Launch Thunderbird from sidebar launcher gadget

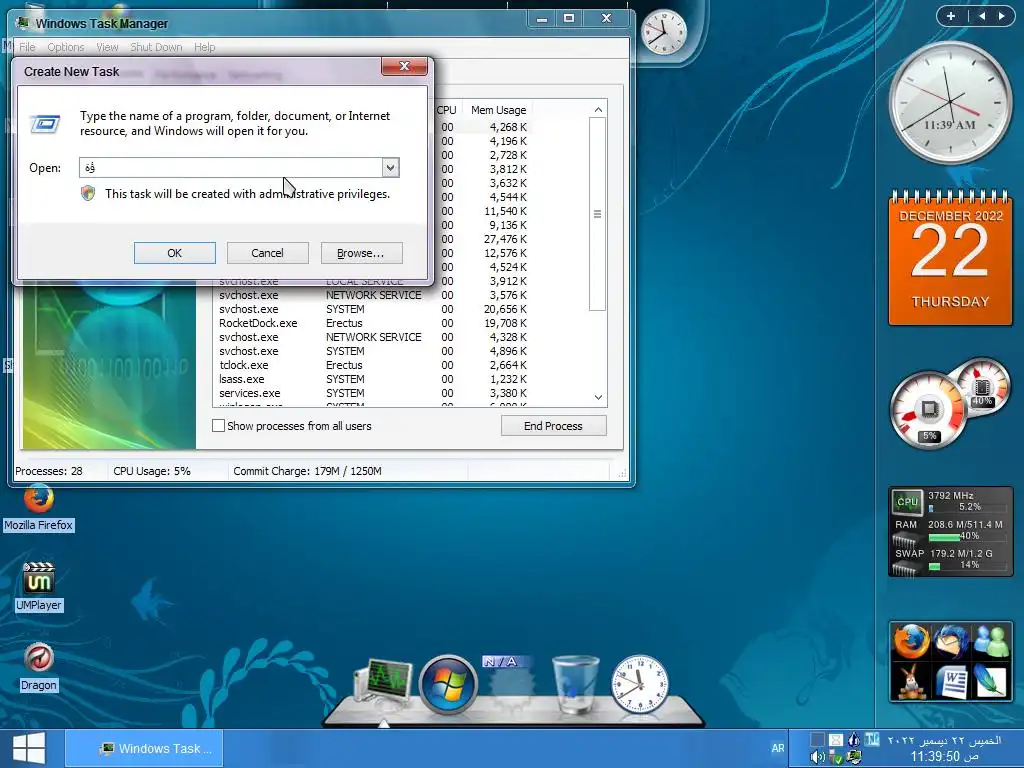coord(951,643)
